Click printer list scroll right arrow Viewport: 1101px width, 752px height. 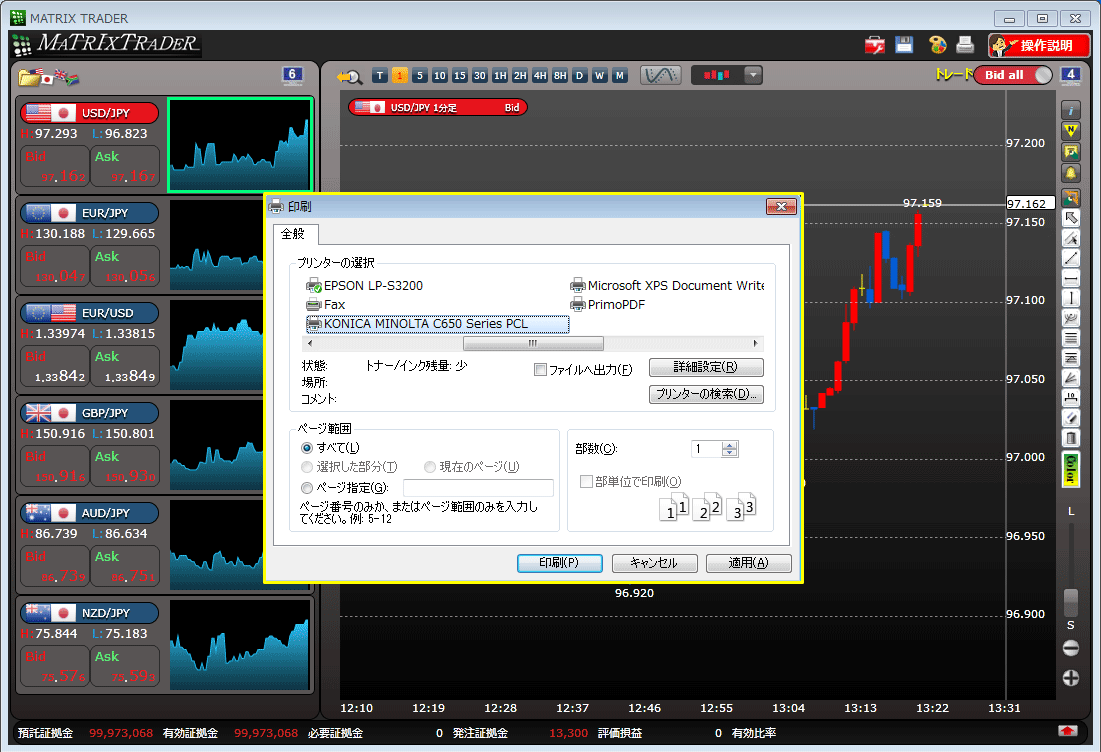(x=756, y=343)
